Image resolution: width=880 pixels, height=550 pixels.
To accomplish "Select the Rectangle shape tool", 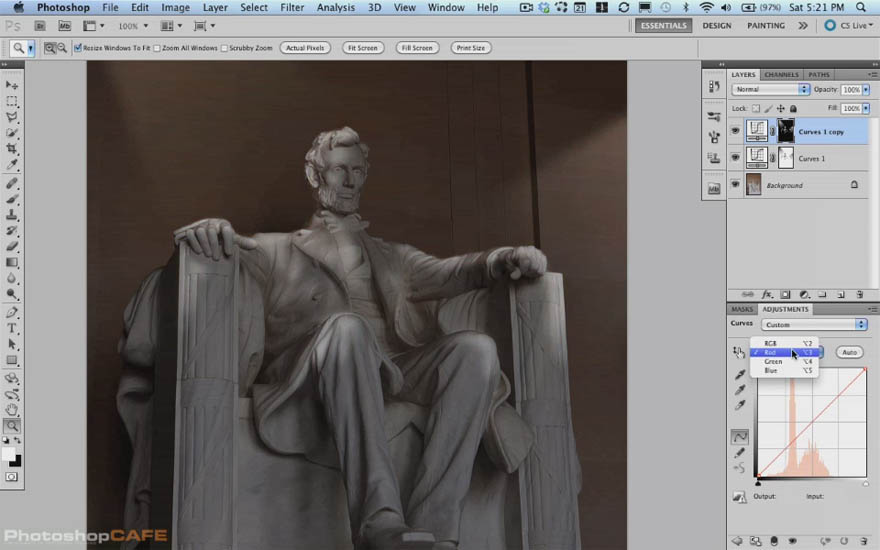I will point(11,360).
